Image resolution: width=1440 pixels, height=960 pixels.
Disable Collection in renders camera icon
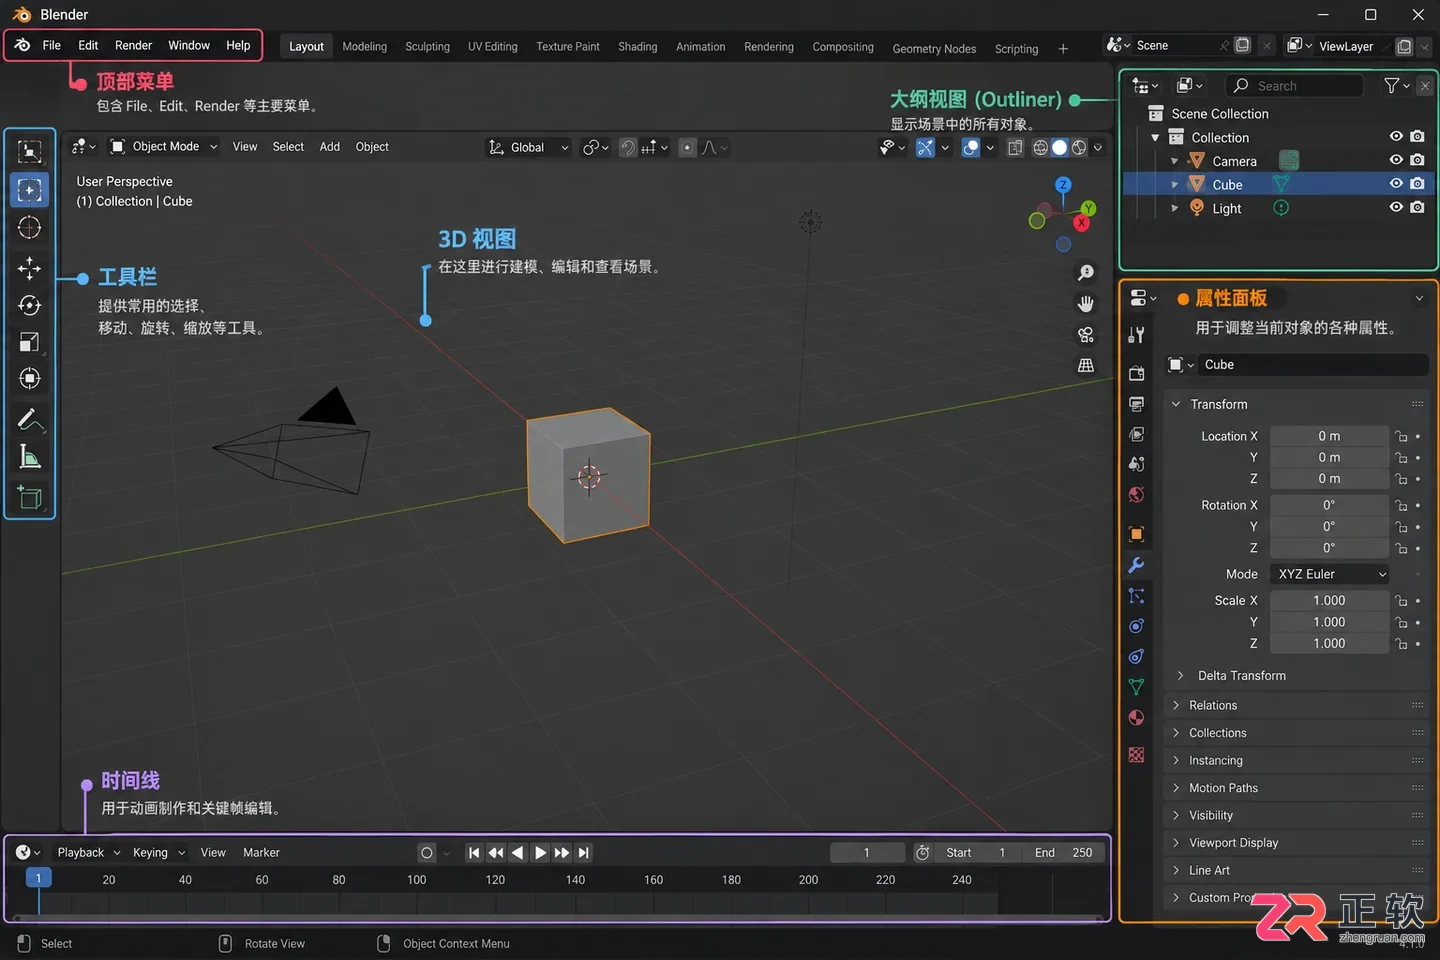(1417, 136)
